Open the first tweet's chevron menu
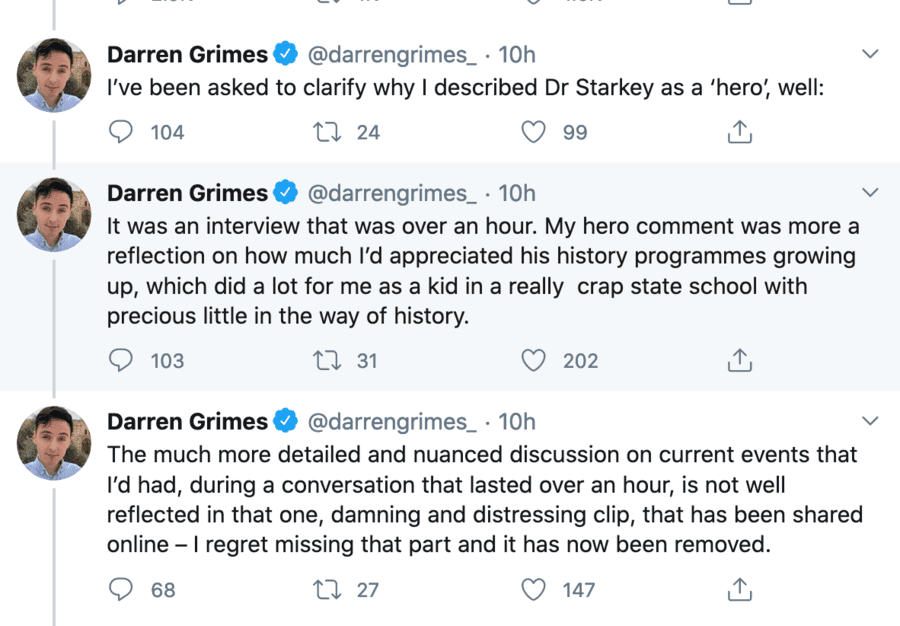The width and height of the screenshot is (900, 626). [870, 54]
